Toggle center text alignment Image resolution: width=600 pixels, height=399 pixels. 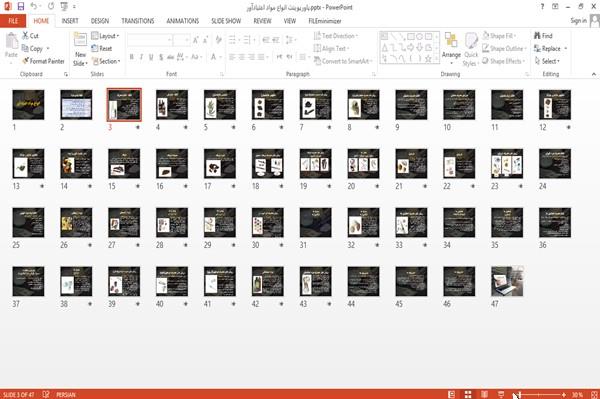[x=241, y=57]
